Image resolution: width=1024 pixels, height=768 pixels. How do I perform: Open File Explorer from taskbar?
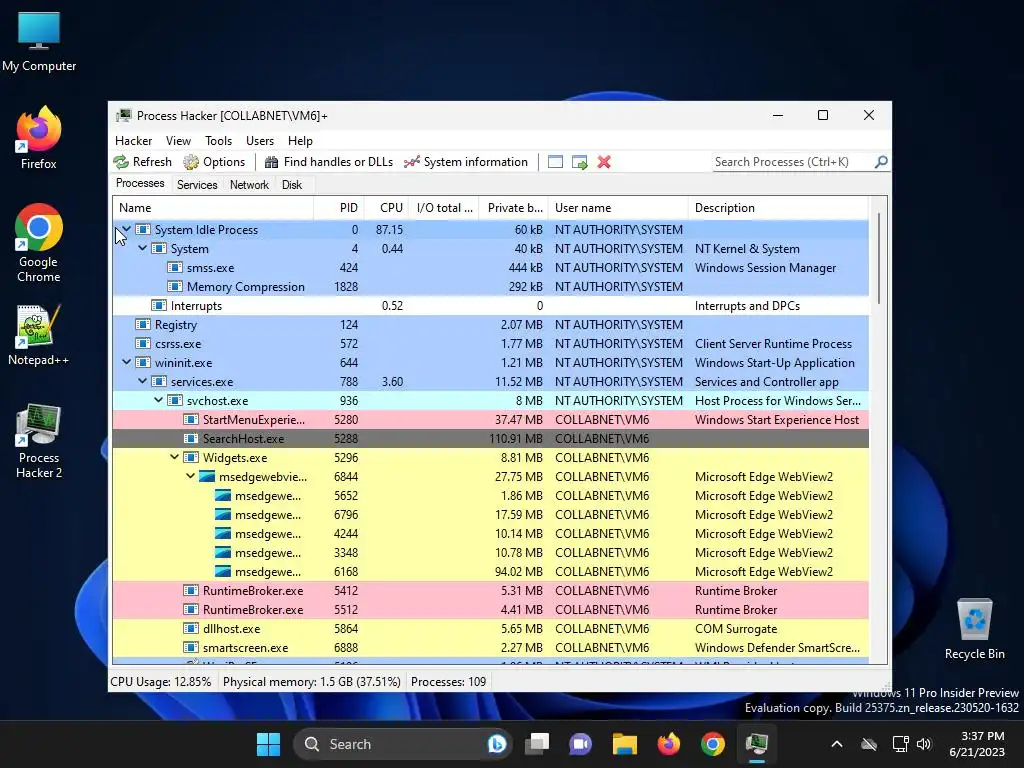[625, 744]
